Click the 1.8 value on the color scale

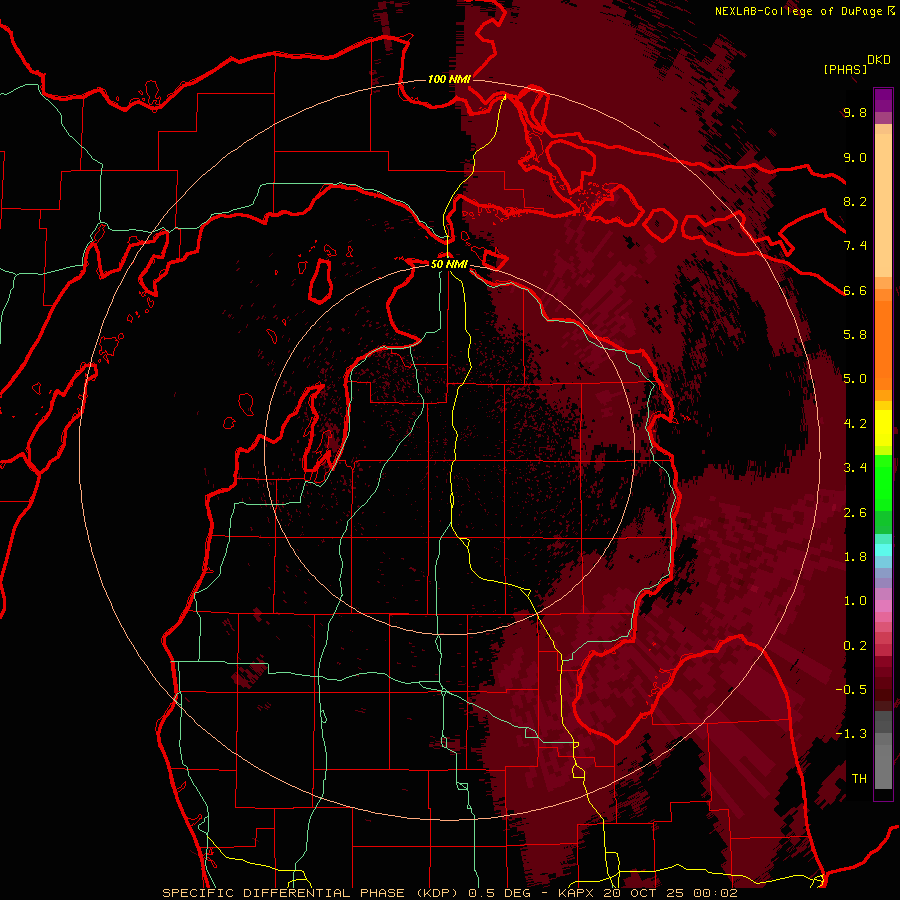coord(855,557)
